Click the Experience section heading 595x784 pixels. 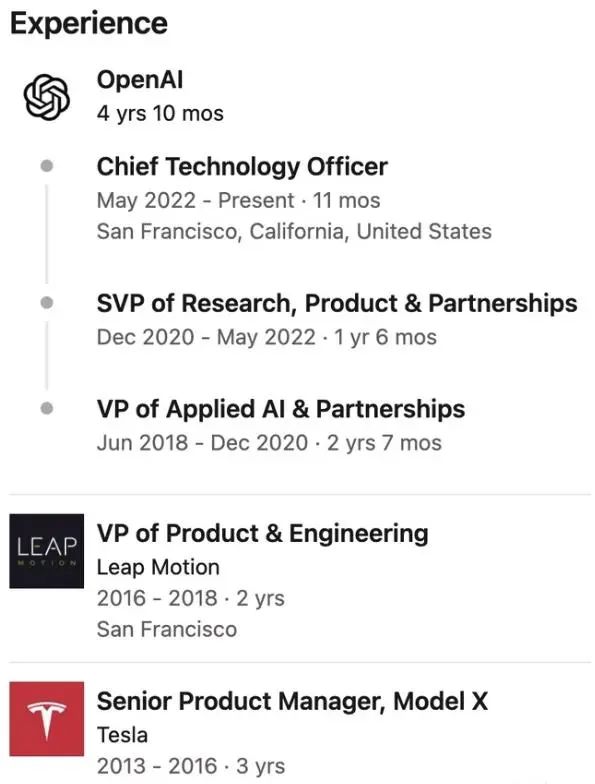(89, 24)
